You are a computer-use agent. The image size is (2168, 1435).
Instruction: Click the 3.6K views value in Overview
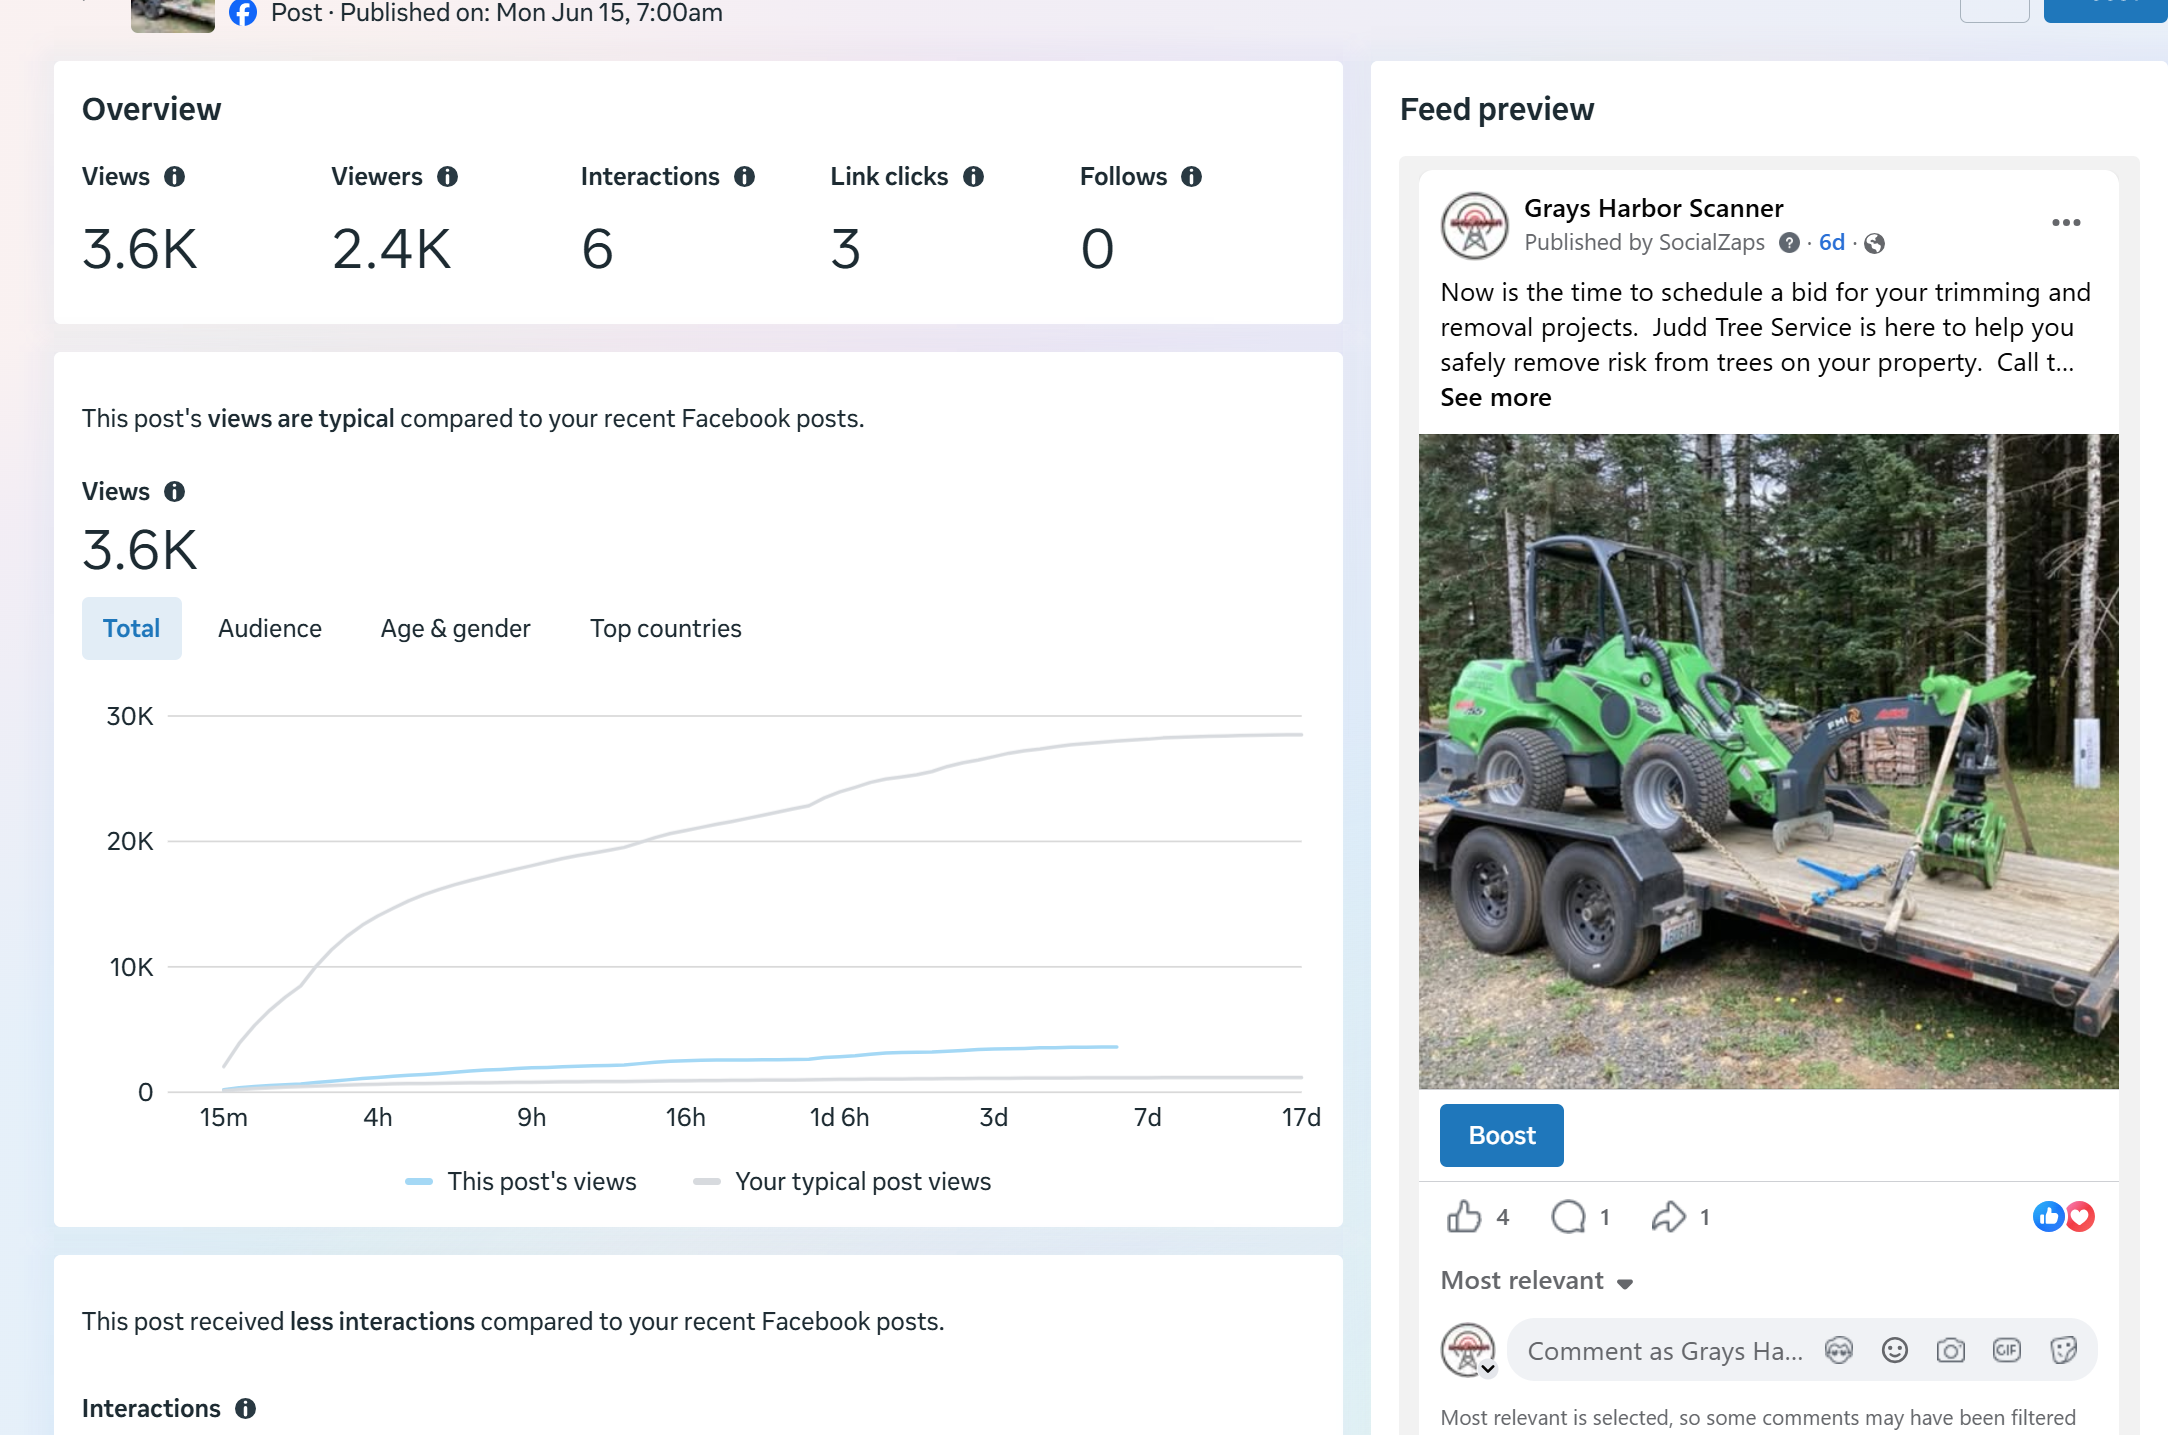click(140, 249)
